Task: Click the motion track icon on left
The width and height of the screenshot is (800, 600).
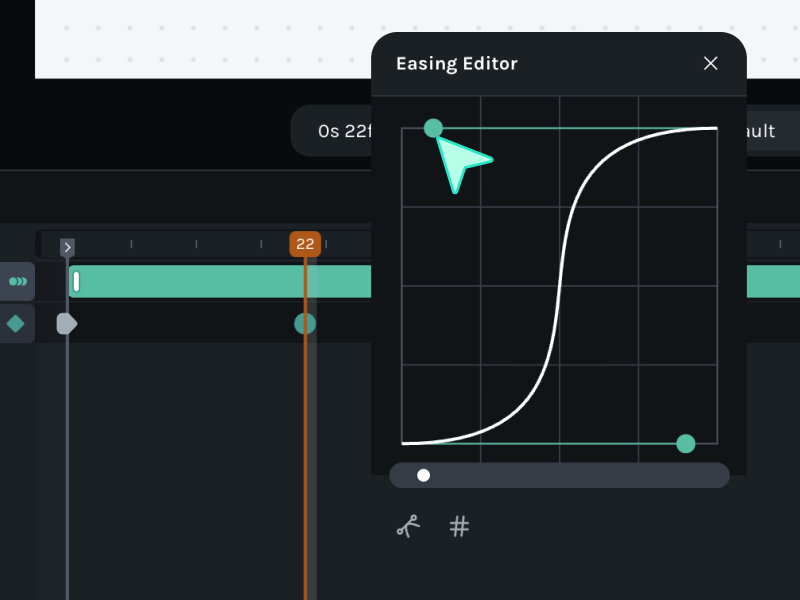Action: 17,282
